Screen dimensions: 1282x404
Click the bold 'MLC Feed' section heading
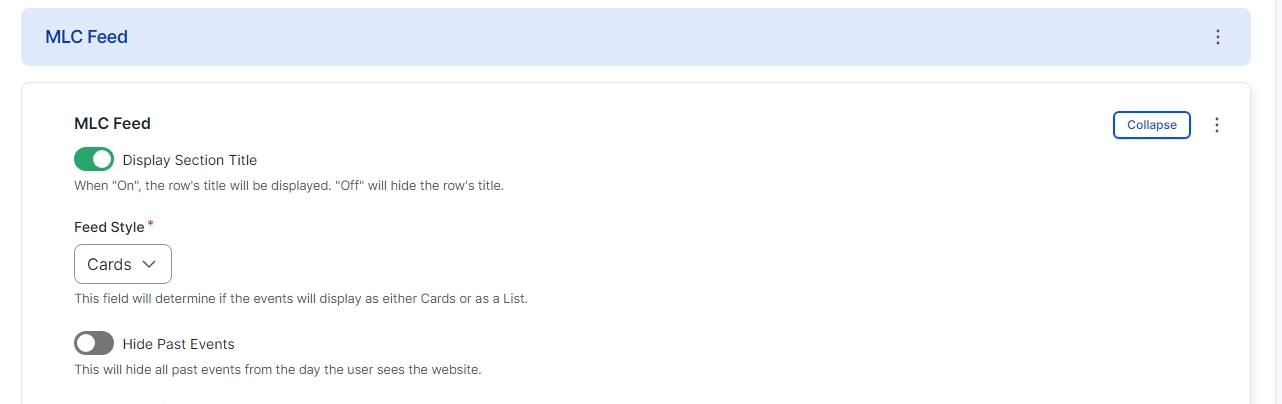112,124
